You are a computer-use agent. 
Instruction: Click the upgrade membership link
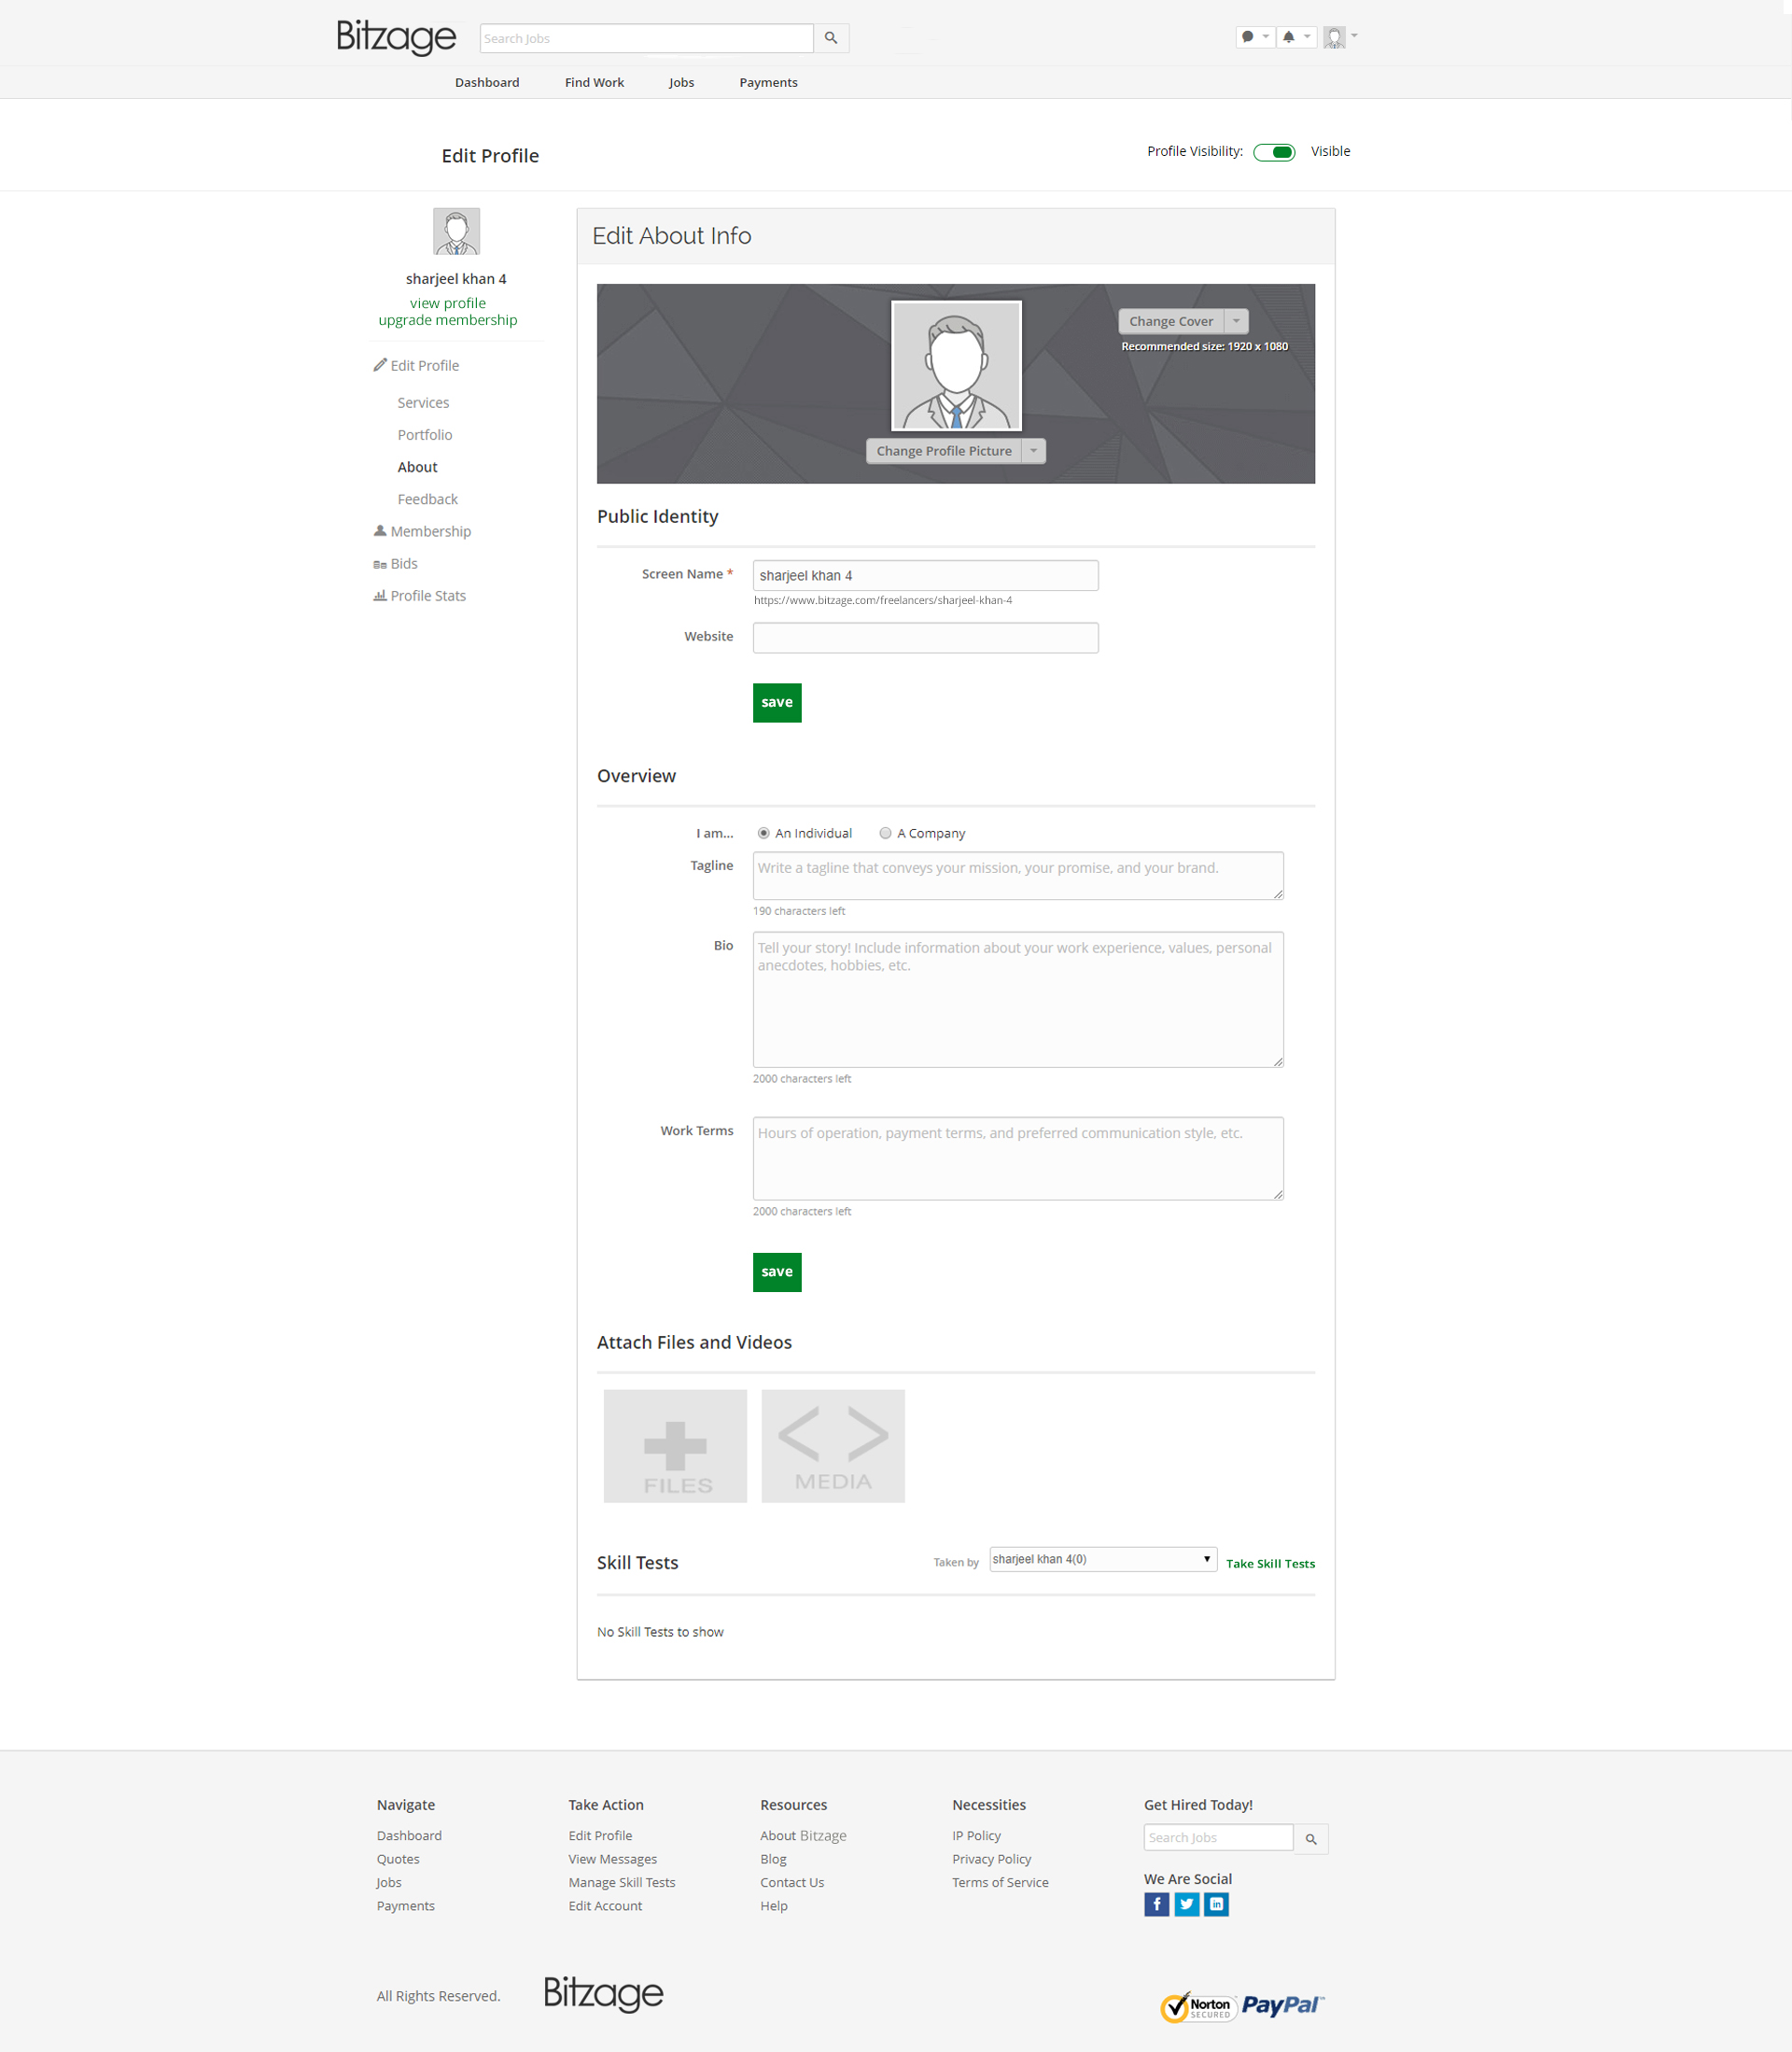pyautogui.click(x=447, y=320)
